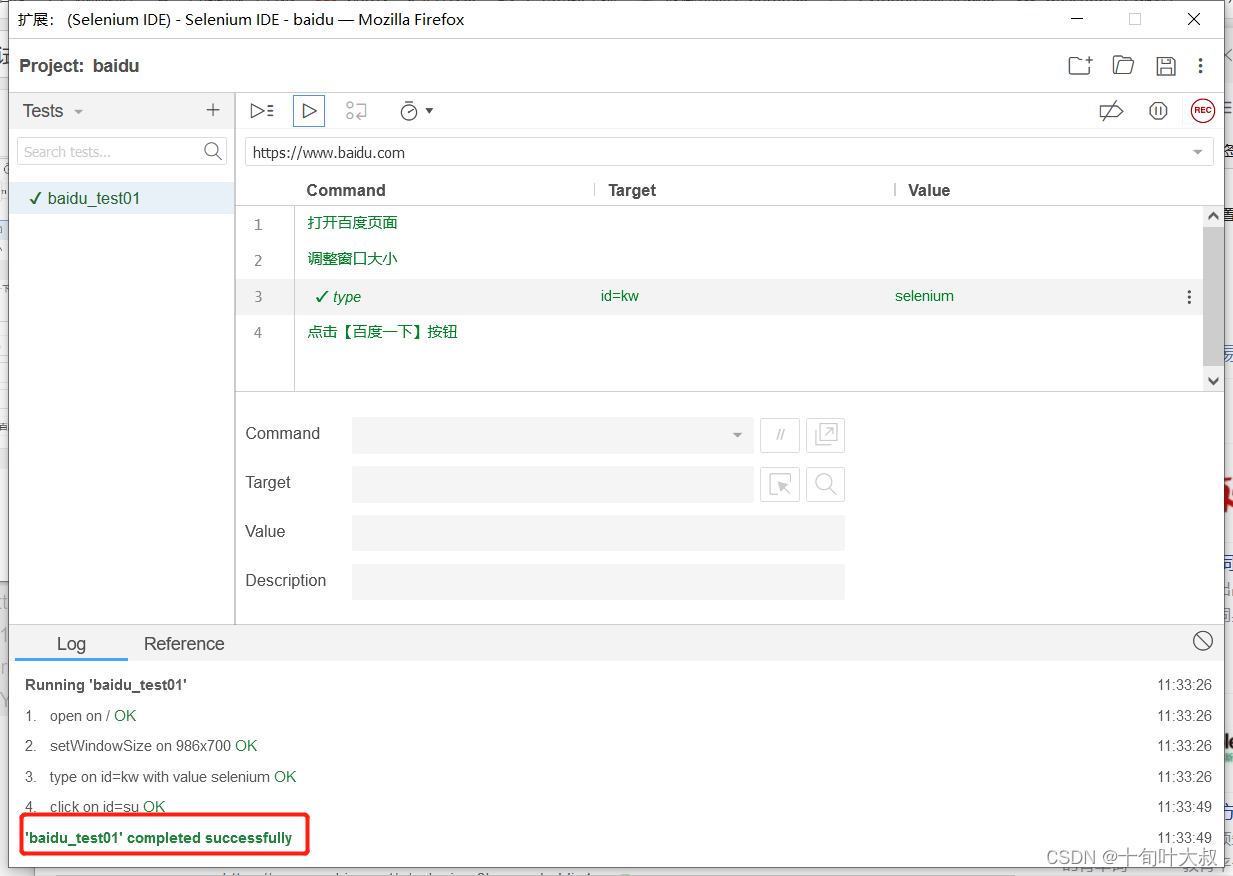Screen dimensions: 1233x876
Task: Click the find target in page icon
Action: pyautogui.click(x=826, y=484)
